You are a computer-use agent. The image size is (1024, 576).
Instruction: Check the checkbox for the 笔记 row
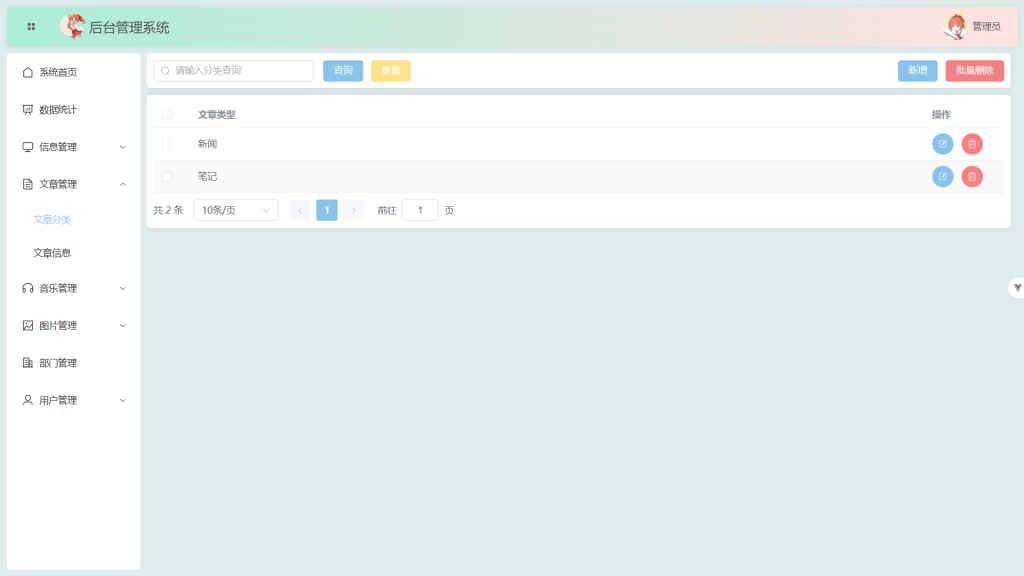[x=167, y=177]
